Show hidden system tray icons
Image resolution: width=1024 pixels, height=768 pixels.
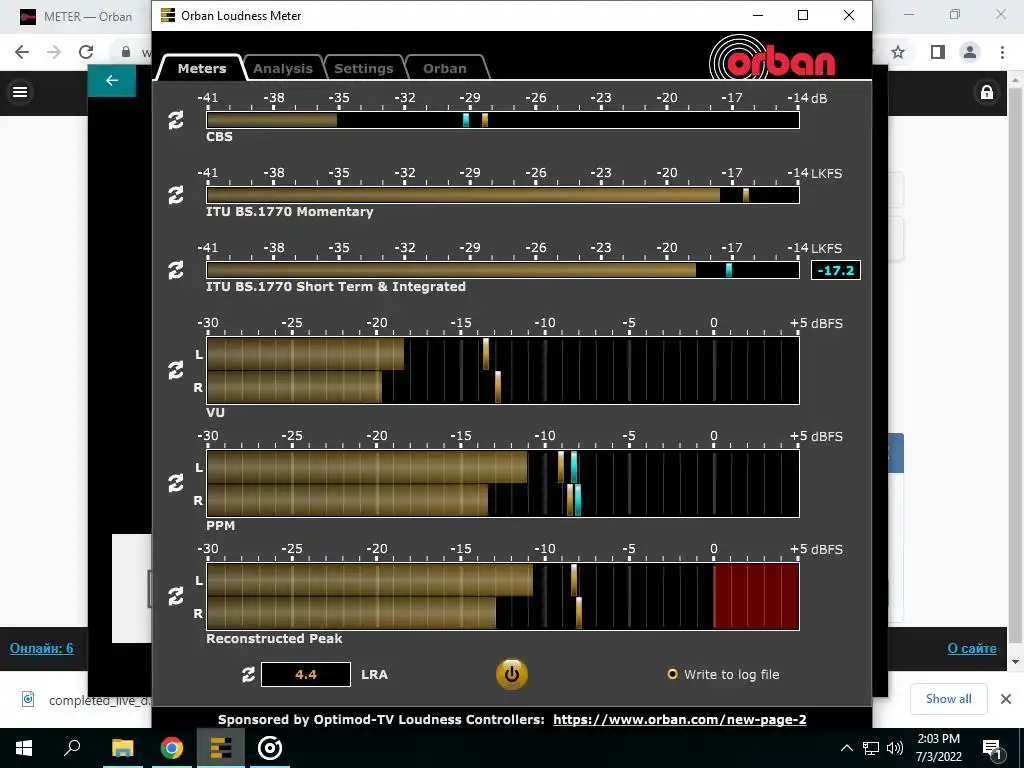846,748
